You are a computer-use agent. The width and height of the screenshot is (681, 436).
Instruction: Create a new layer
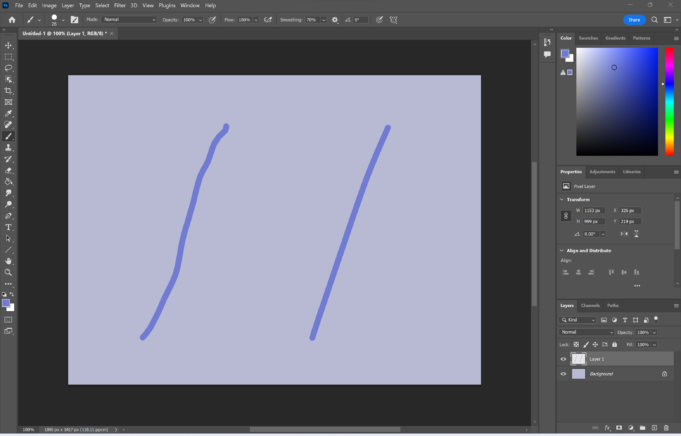655,428
